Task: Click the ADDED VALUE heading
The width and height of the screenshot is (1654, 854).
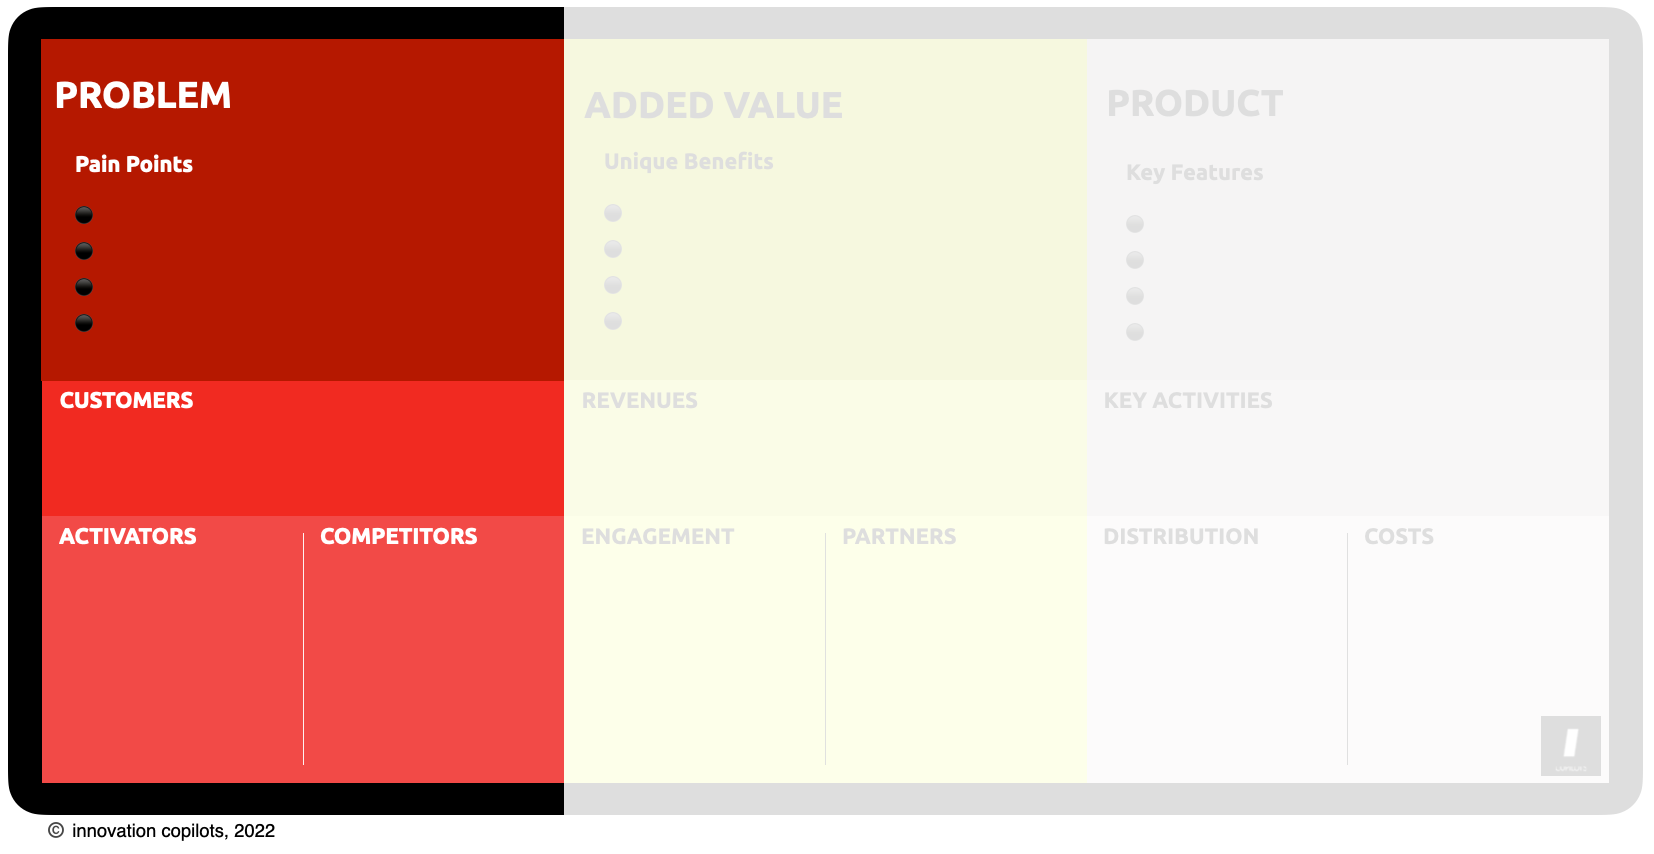Action: coord(714,106)
